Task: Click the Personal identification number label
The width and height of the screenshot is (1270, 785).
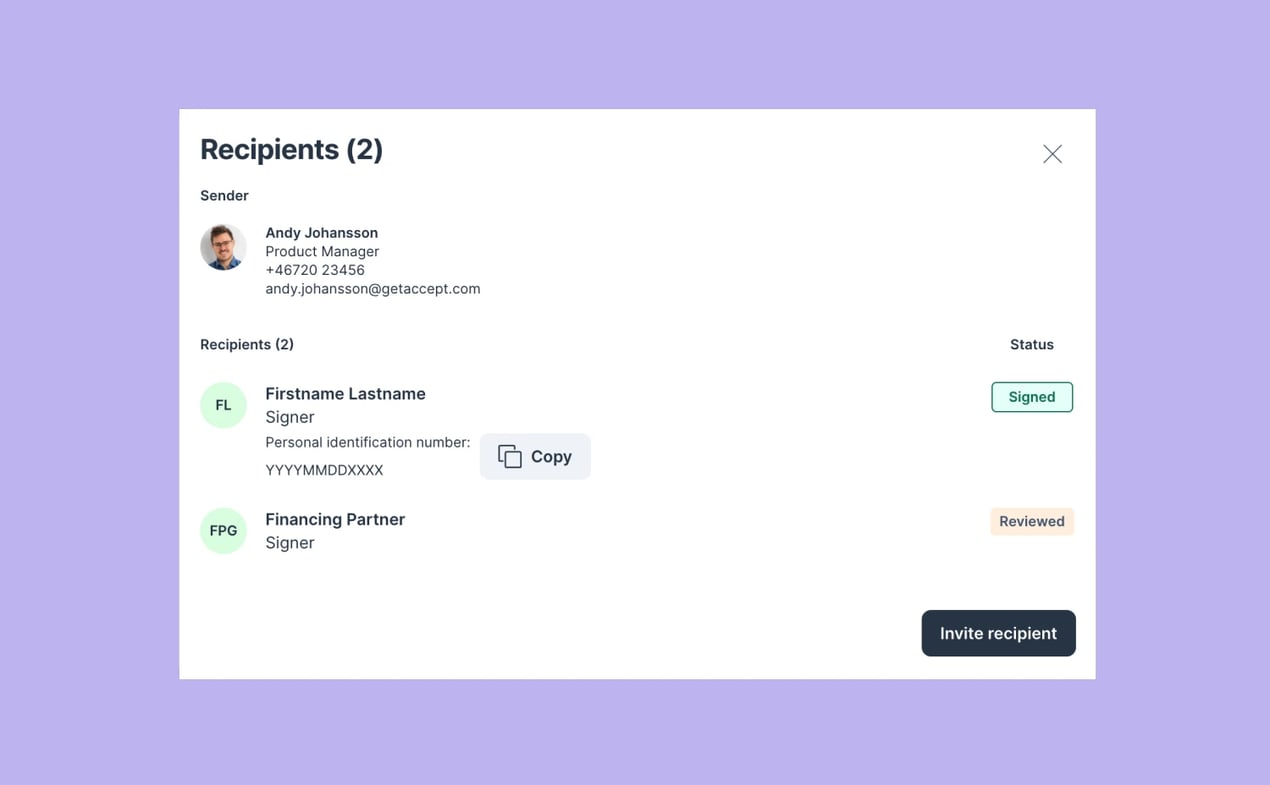Action: click(367, 442)
